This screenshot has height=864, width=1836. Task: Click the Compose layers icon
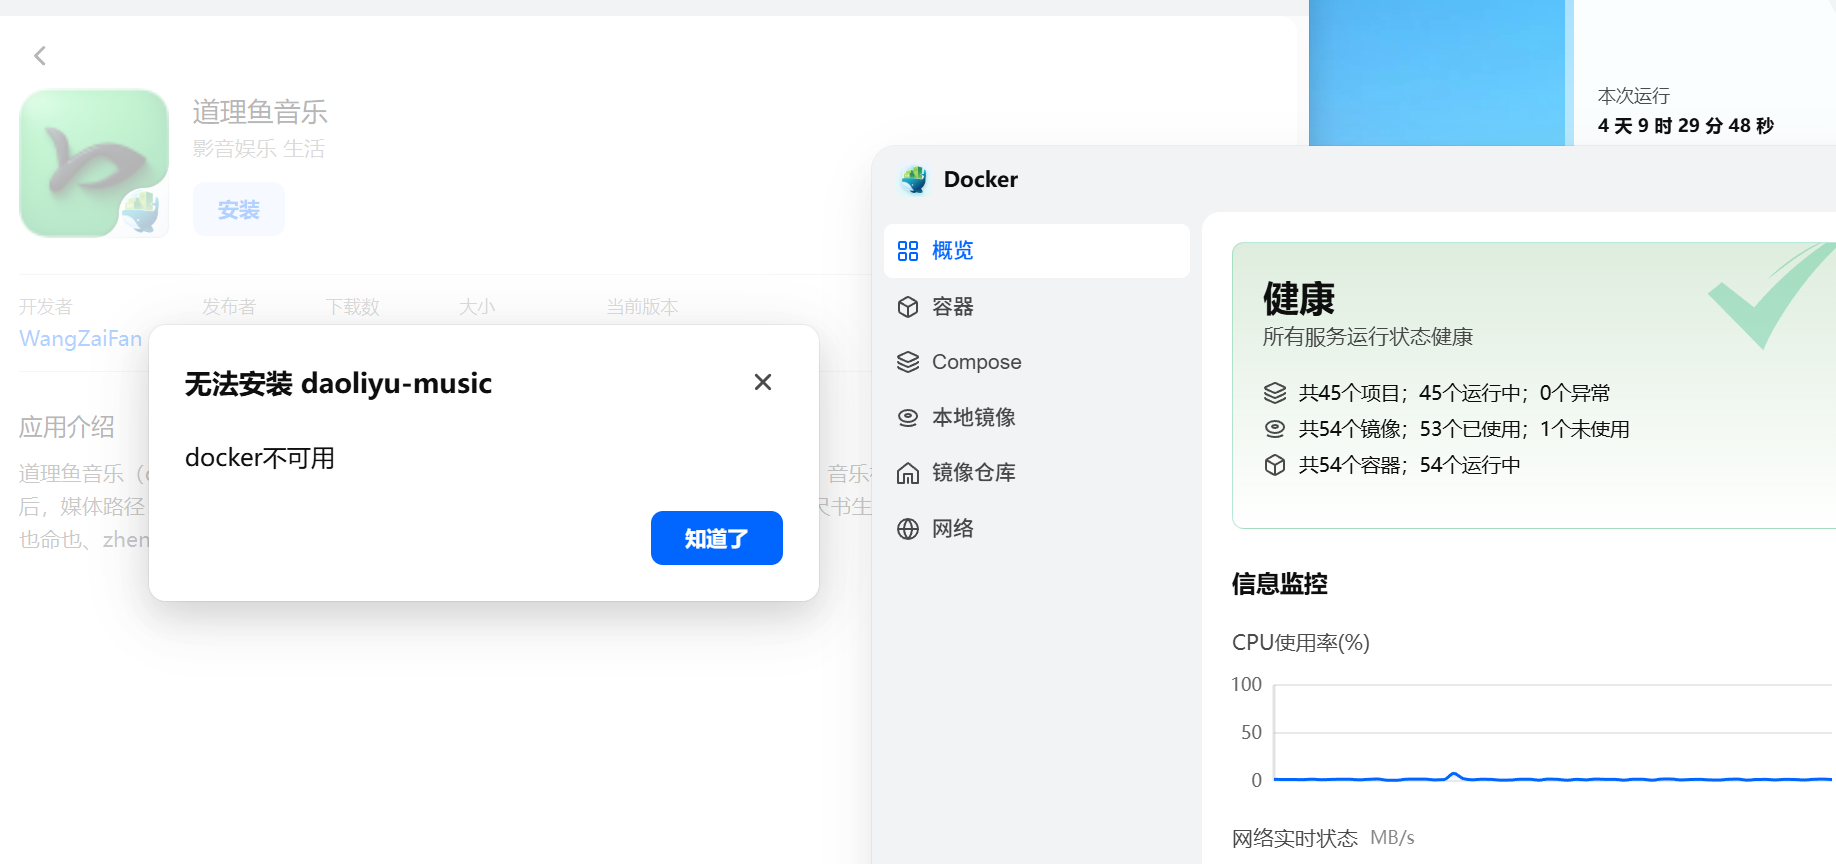click(x=908, y=362)
